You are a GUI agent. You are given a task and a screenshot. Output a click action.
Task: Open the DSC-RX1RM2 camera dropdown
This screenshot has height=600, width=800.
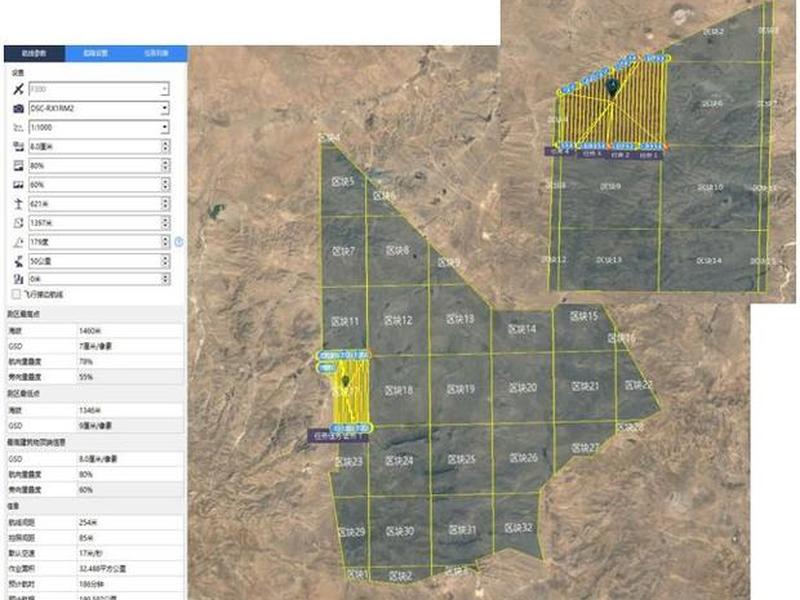tap(164, 108)
